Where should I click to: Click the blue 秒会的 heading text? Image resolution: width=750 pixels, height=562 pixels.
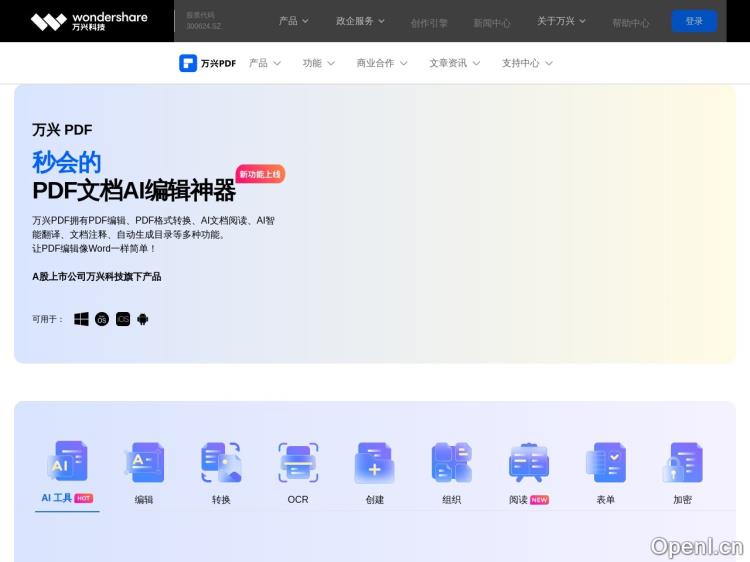(x=66, y=162)
